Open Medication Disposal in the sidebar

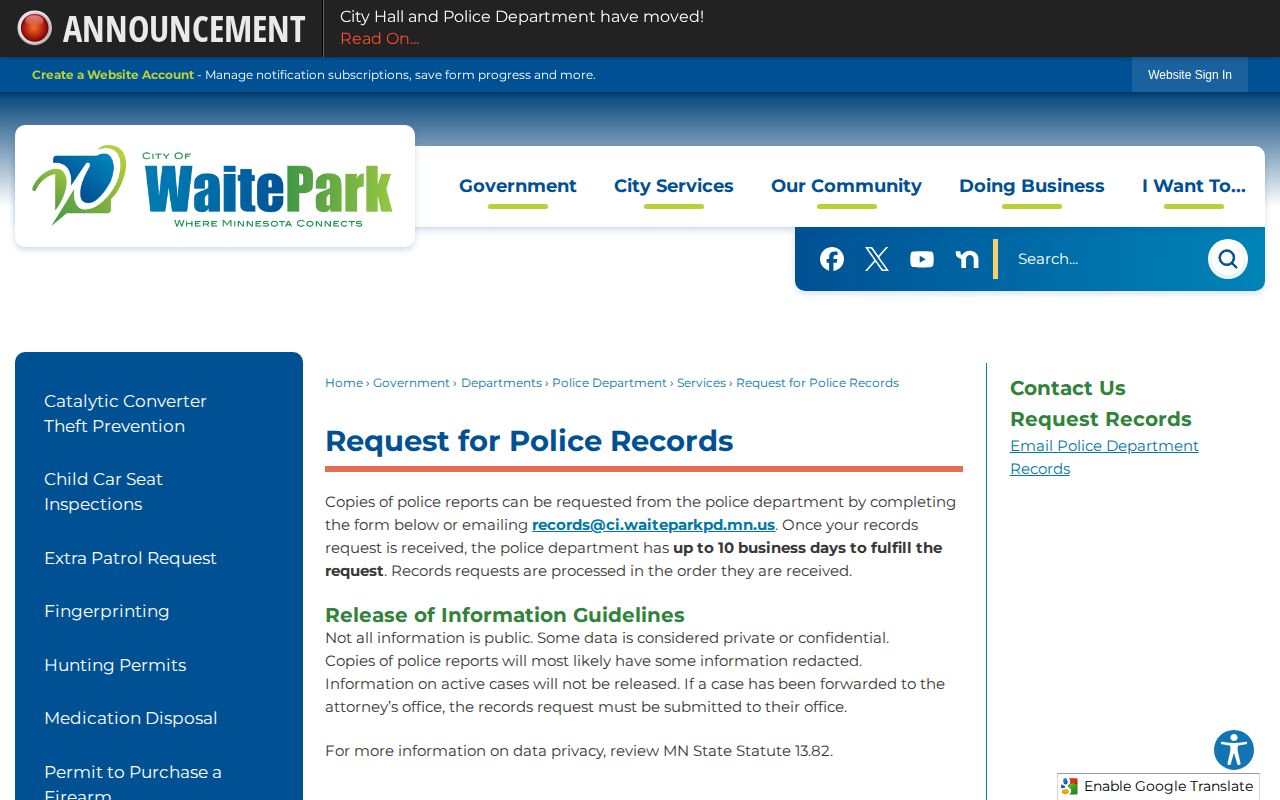pyautogui.click(x=131, y=718)
